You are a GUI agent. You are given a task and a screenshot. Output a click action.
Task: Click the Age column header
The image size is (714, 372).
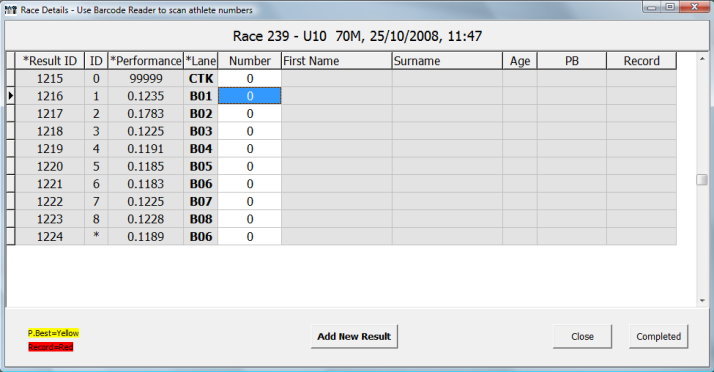520,61
